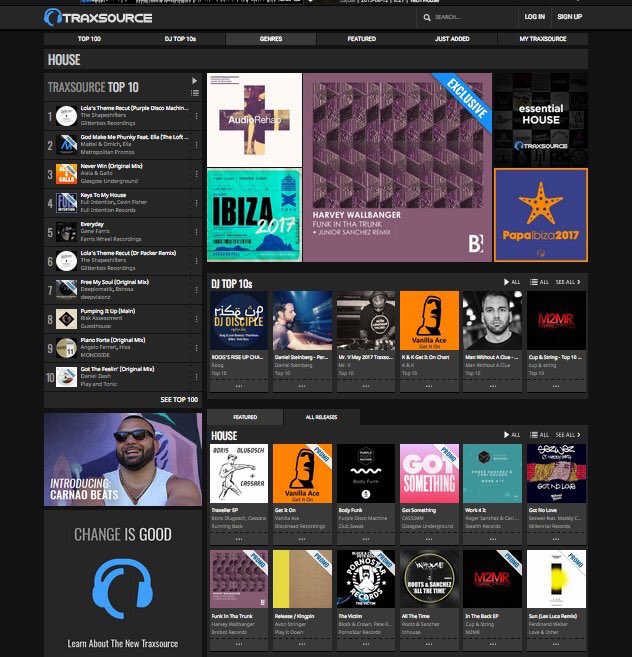Screen dimensions: 632x657
Task: Play all in DJ Top 10s section
Action: (512, 282)
